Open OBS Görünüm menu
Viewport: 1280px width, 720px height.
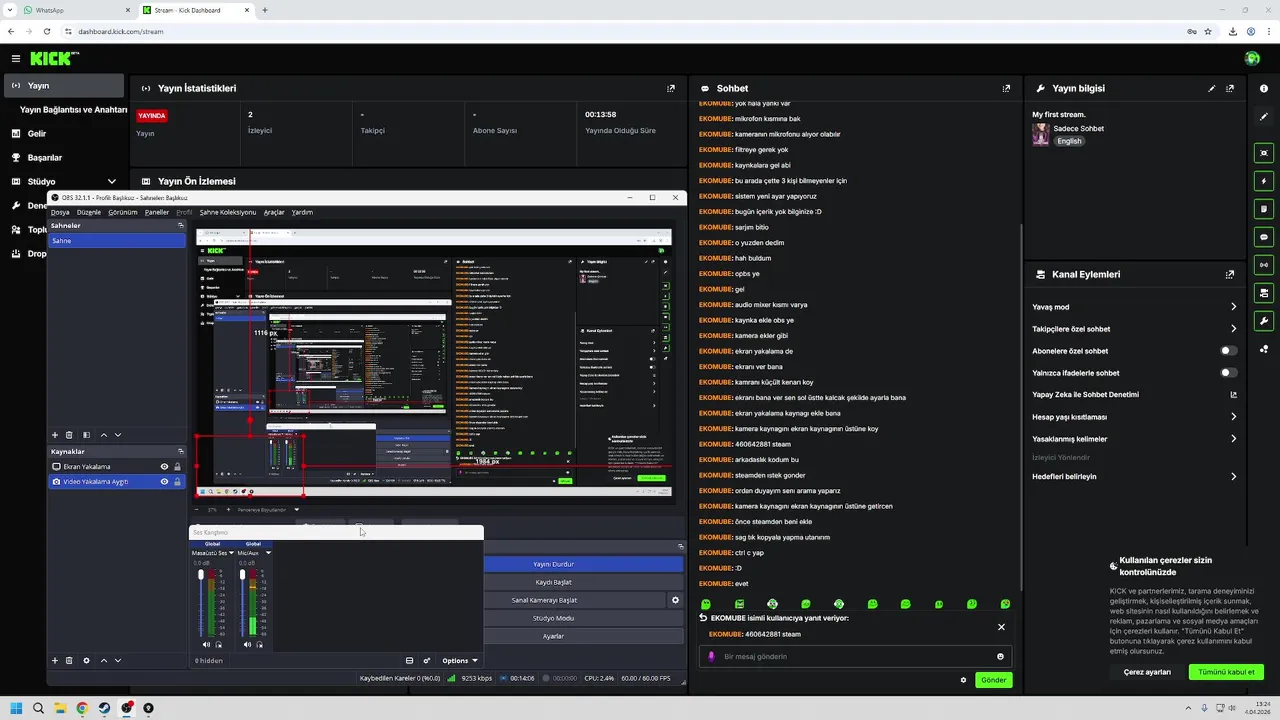tap(123, 212)
